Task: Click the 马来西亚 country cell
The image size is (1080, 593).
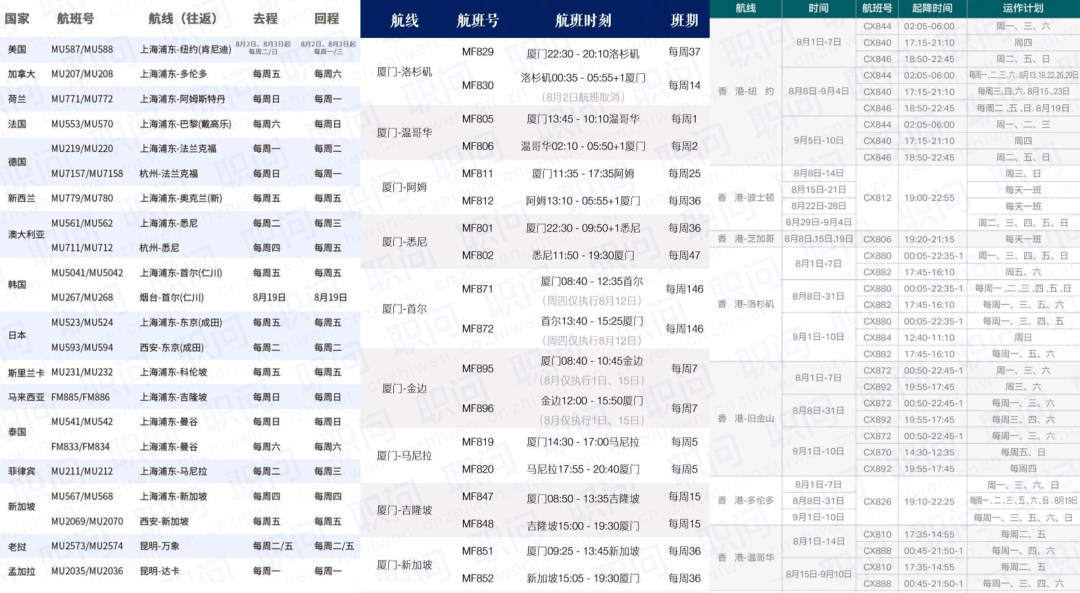Action: [x=26, y=397]
